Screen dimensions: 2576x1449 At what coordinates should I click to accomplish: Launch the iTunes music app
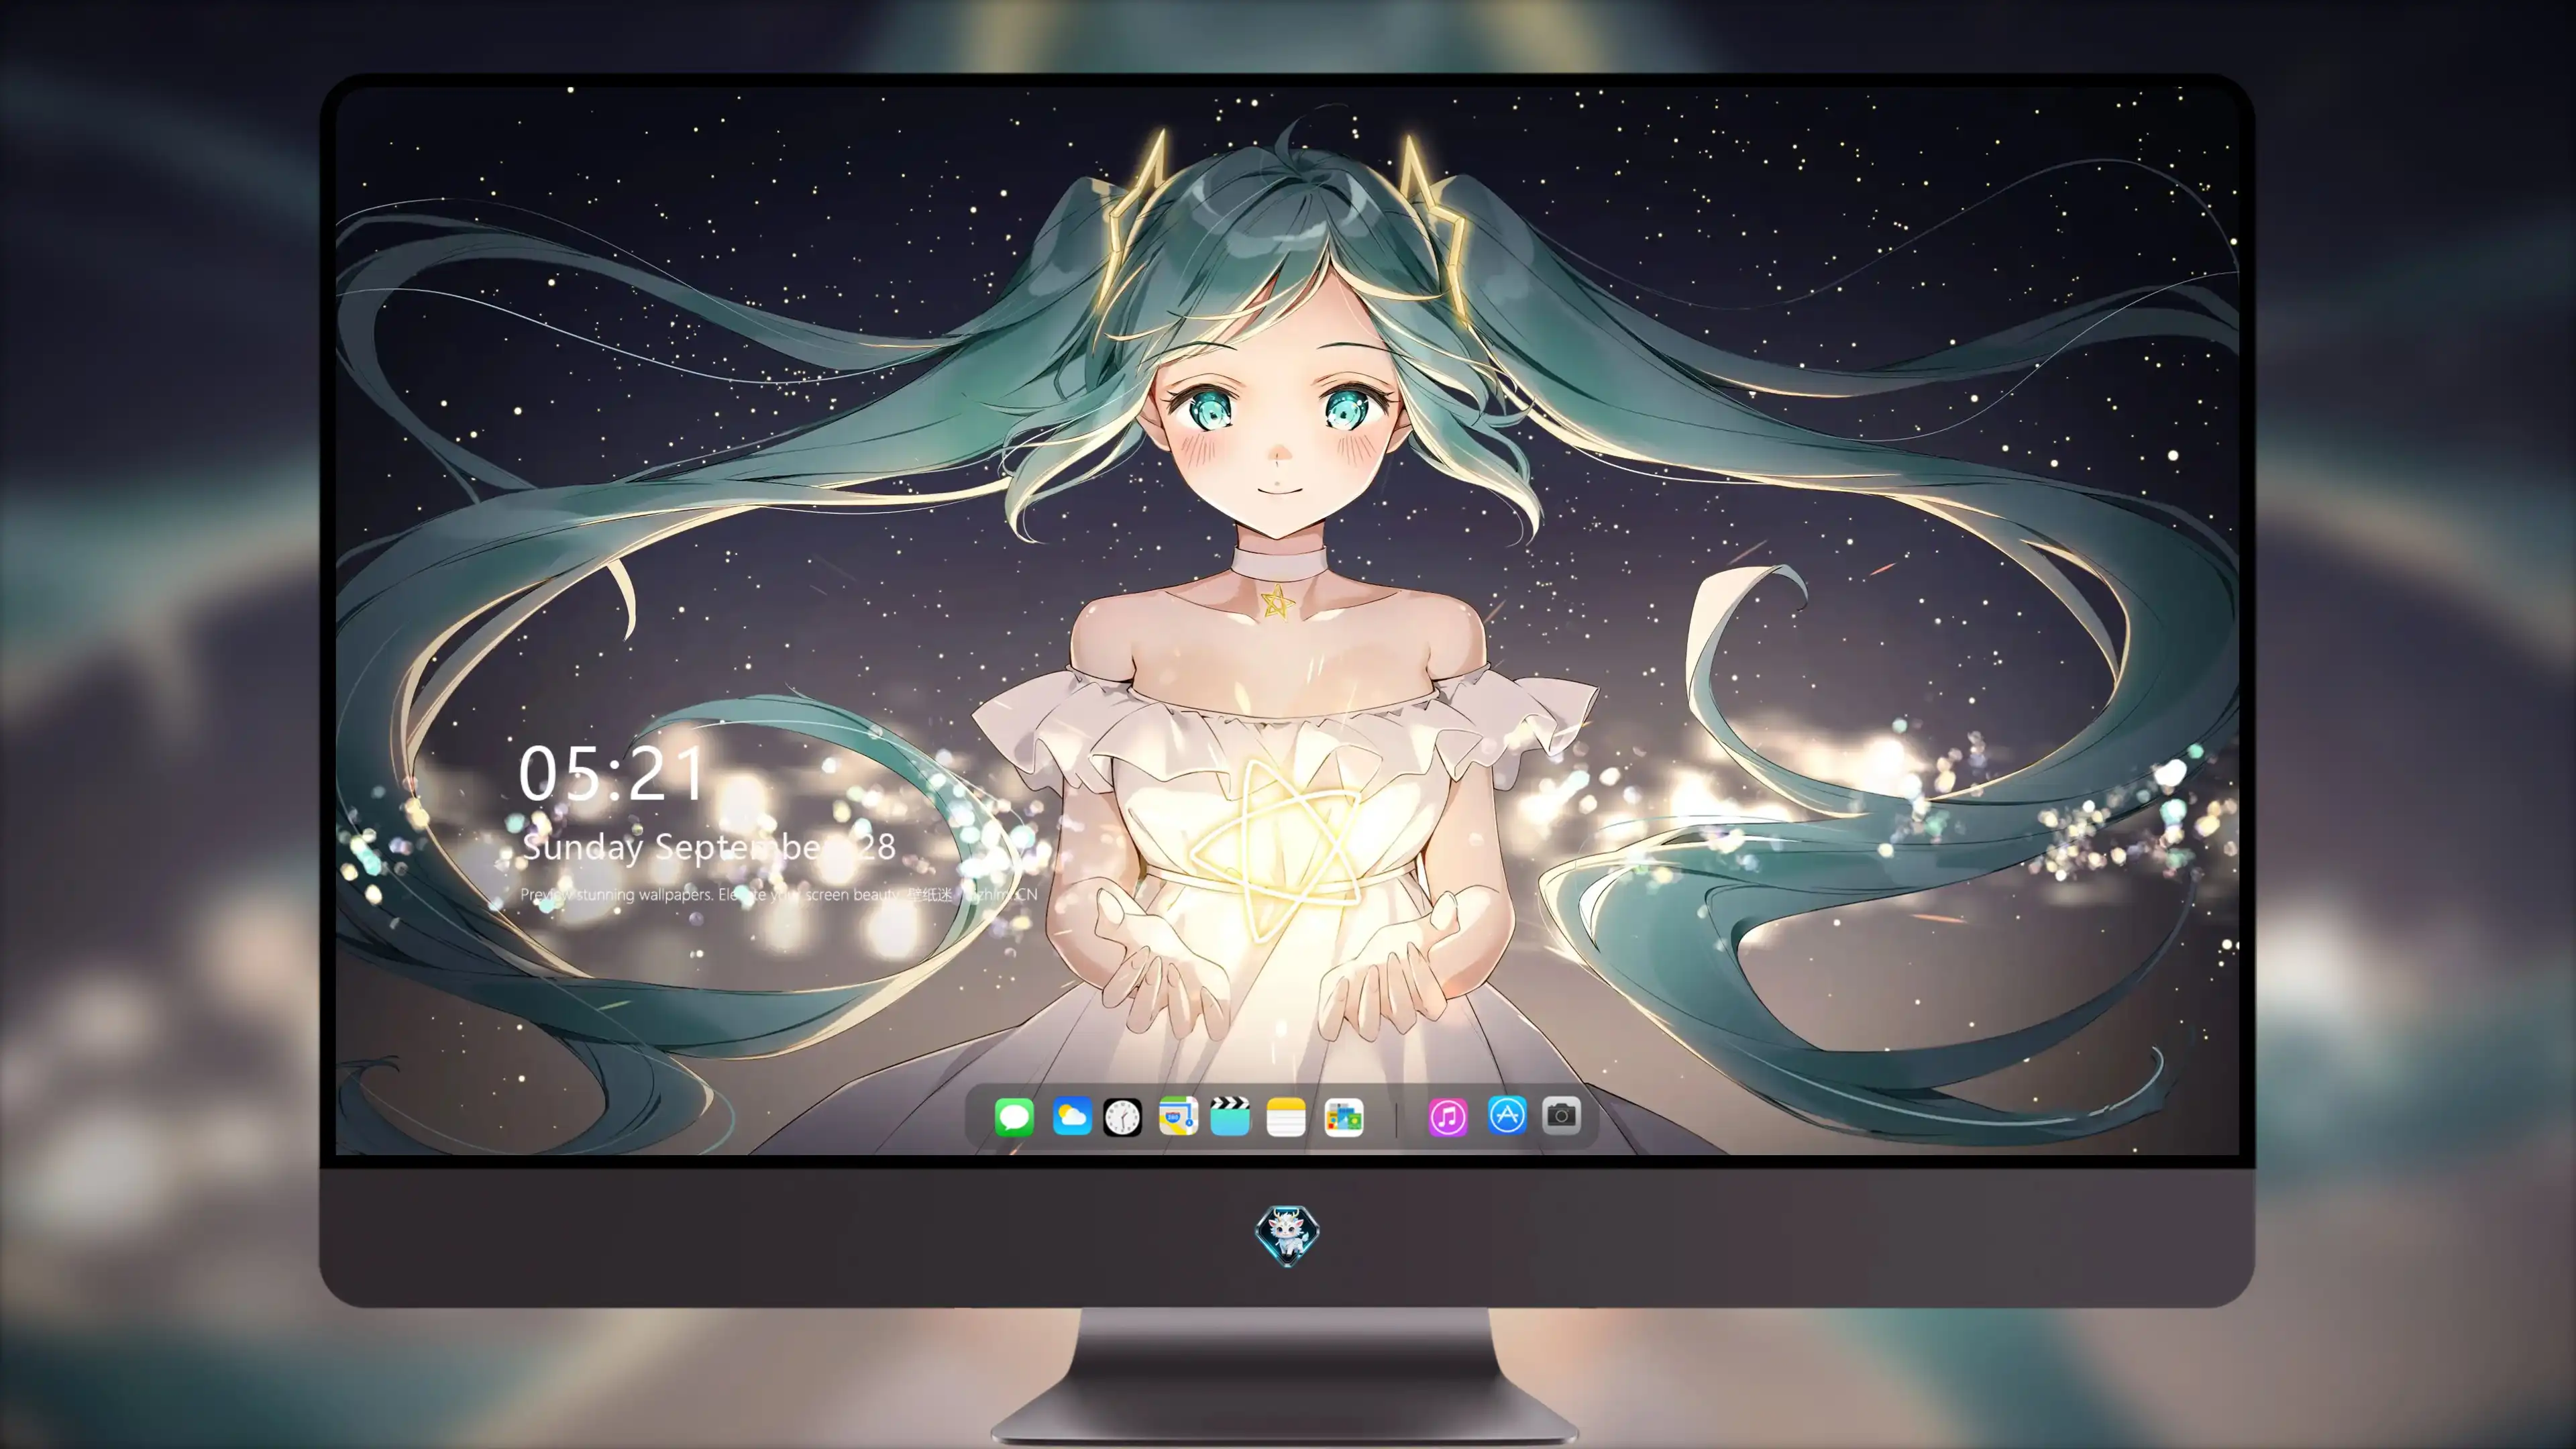pos(1448,1117)
